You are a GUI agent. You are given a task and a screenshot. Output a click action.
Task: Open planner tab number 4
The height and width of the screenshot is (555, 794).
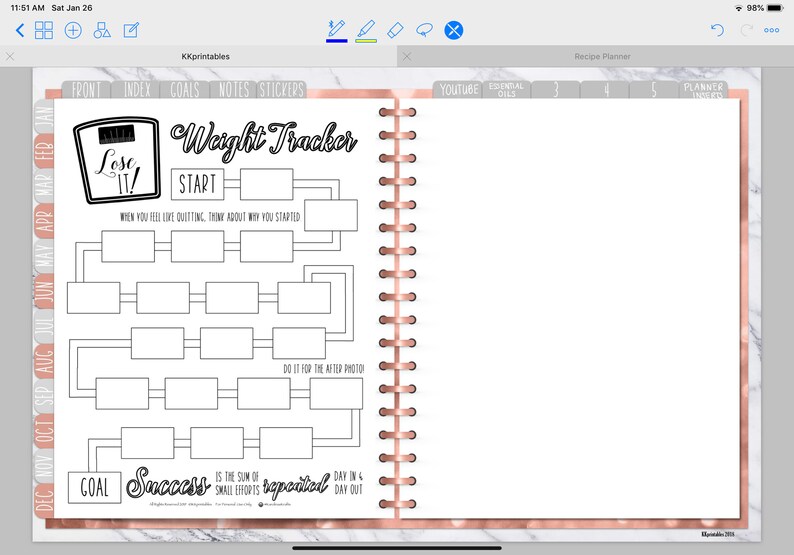click(605, 90)
